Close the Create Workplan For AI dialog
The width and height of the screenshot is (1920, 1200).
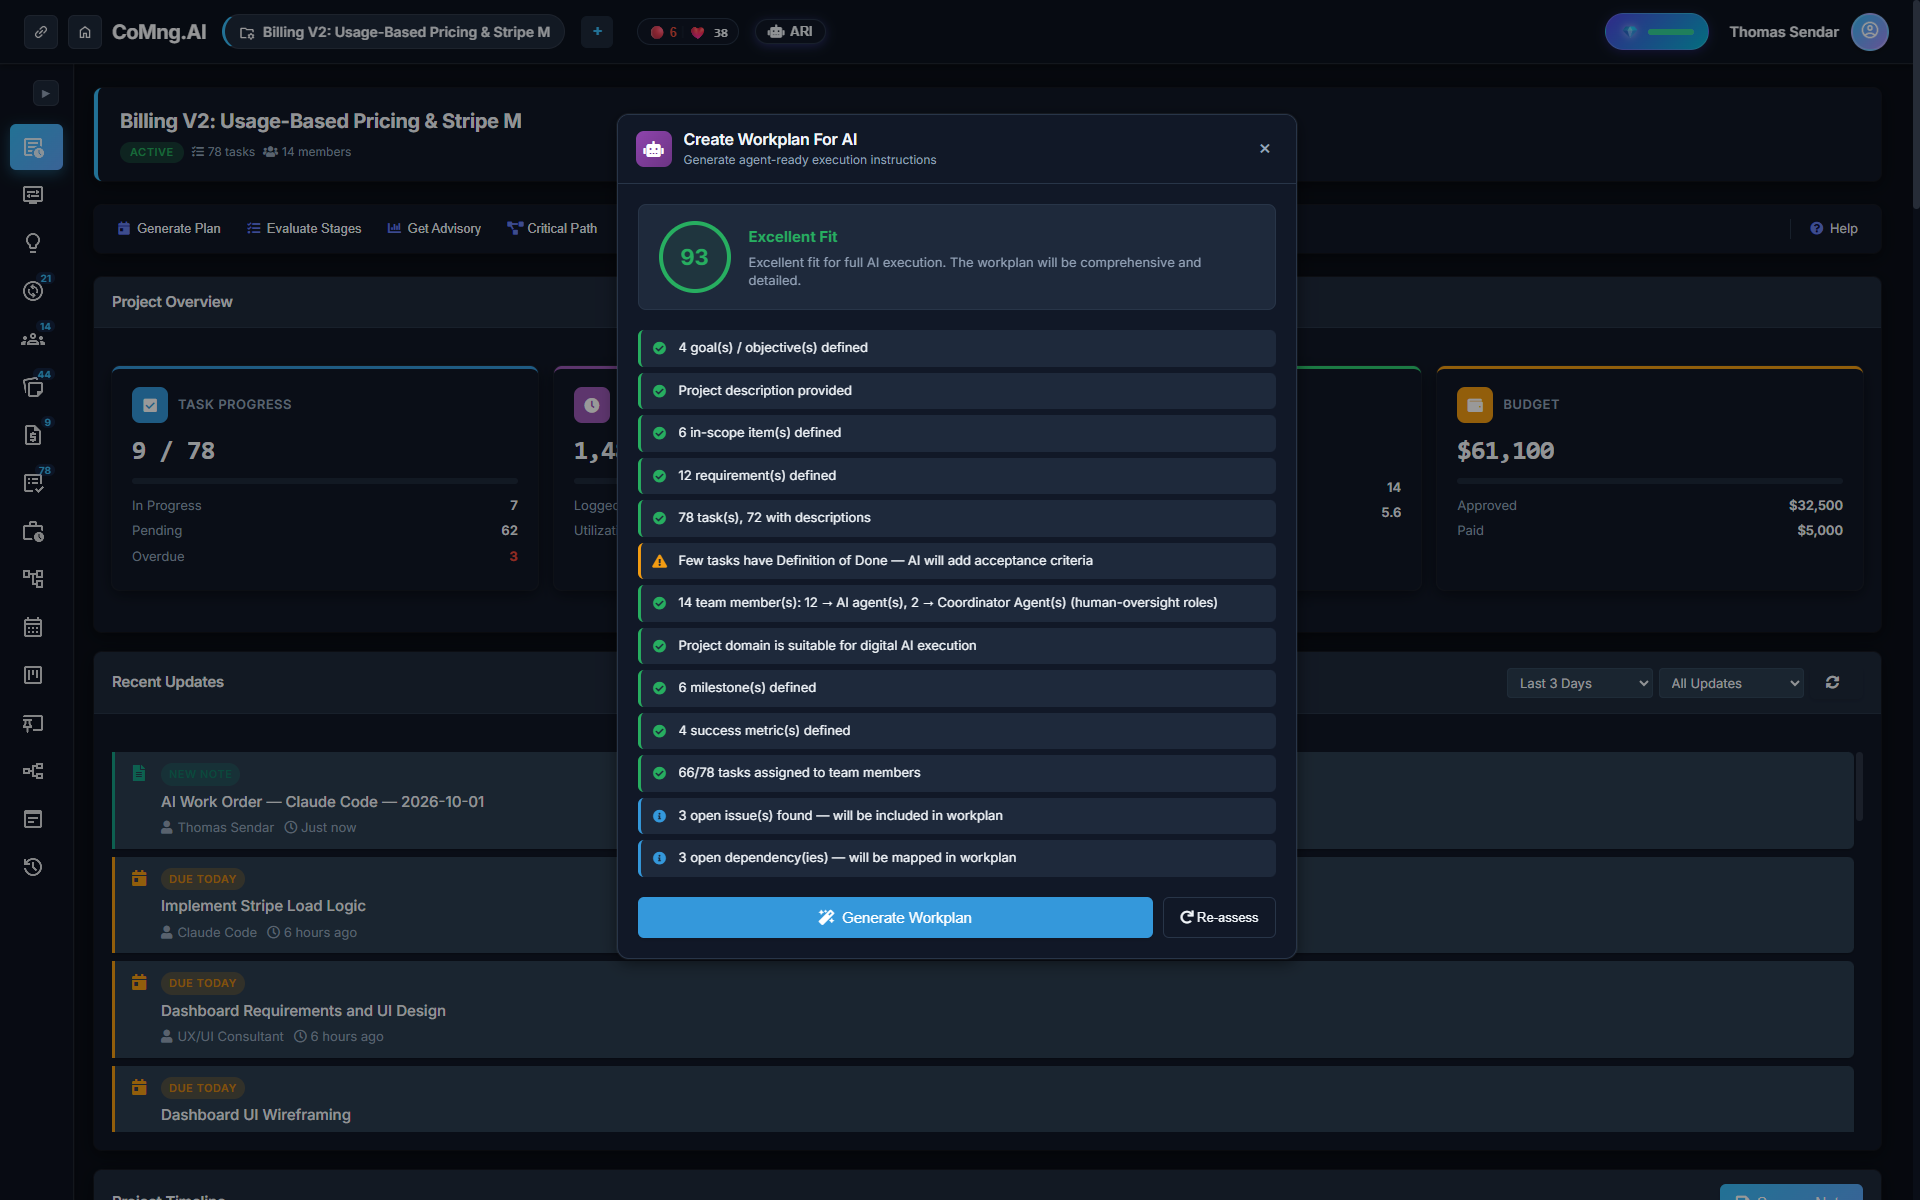tap(1265, 148)
